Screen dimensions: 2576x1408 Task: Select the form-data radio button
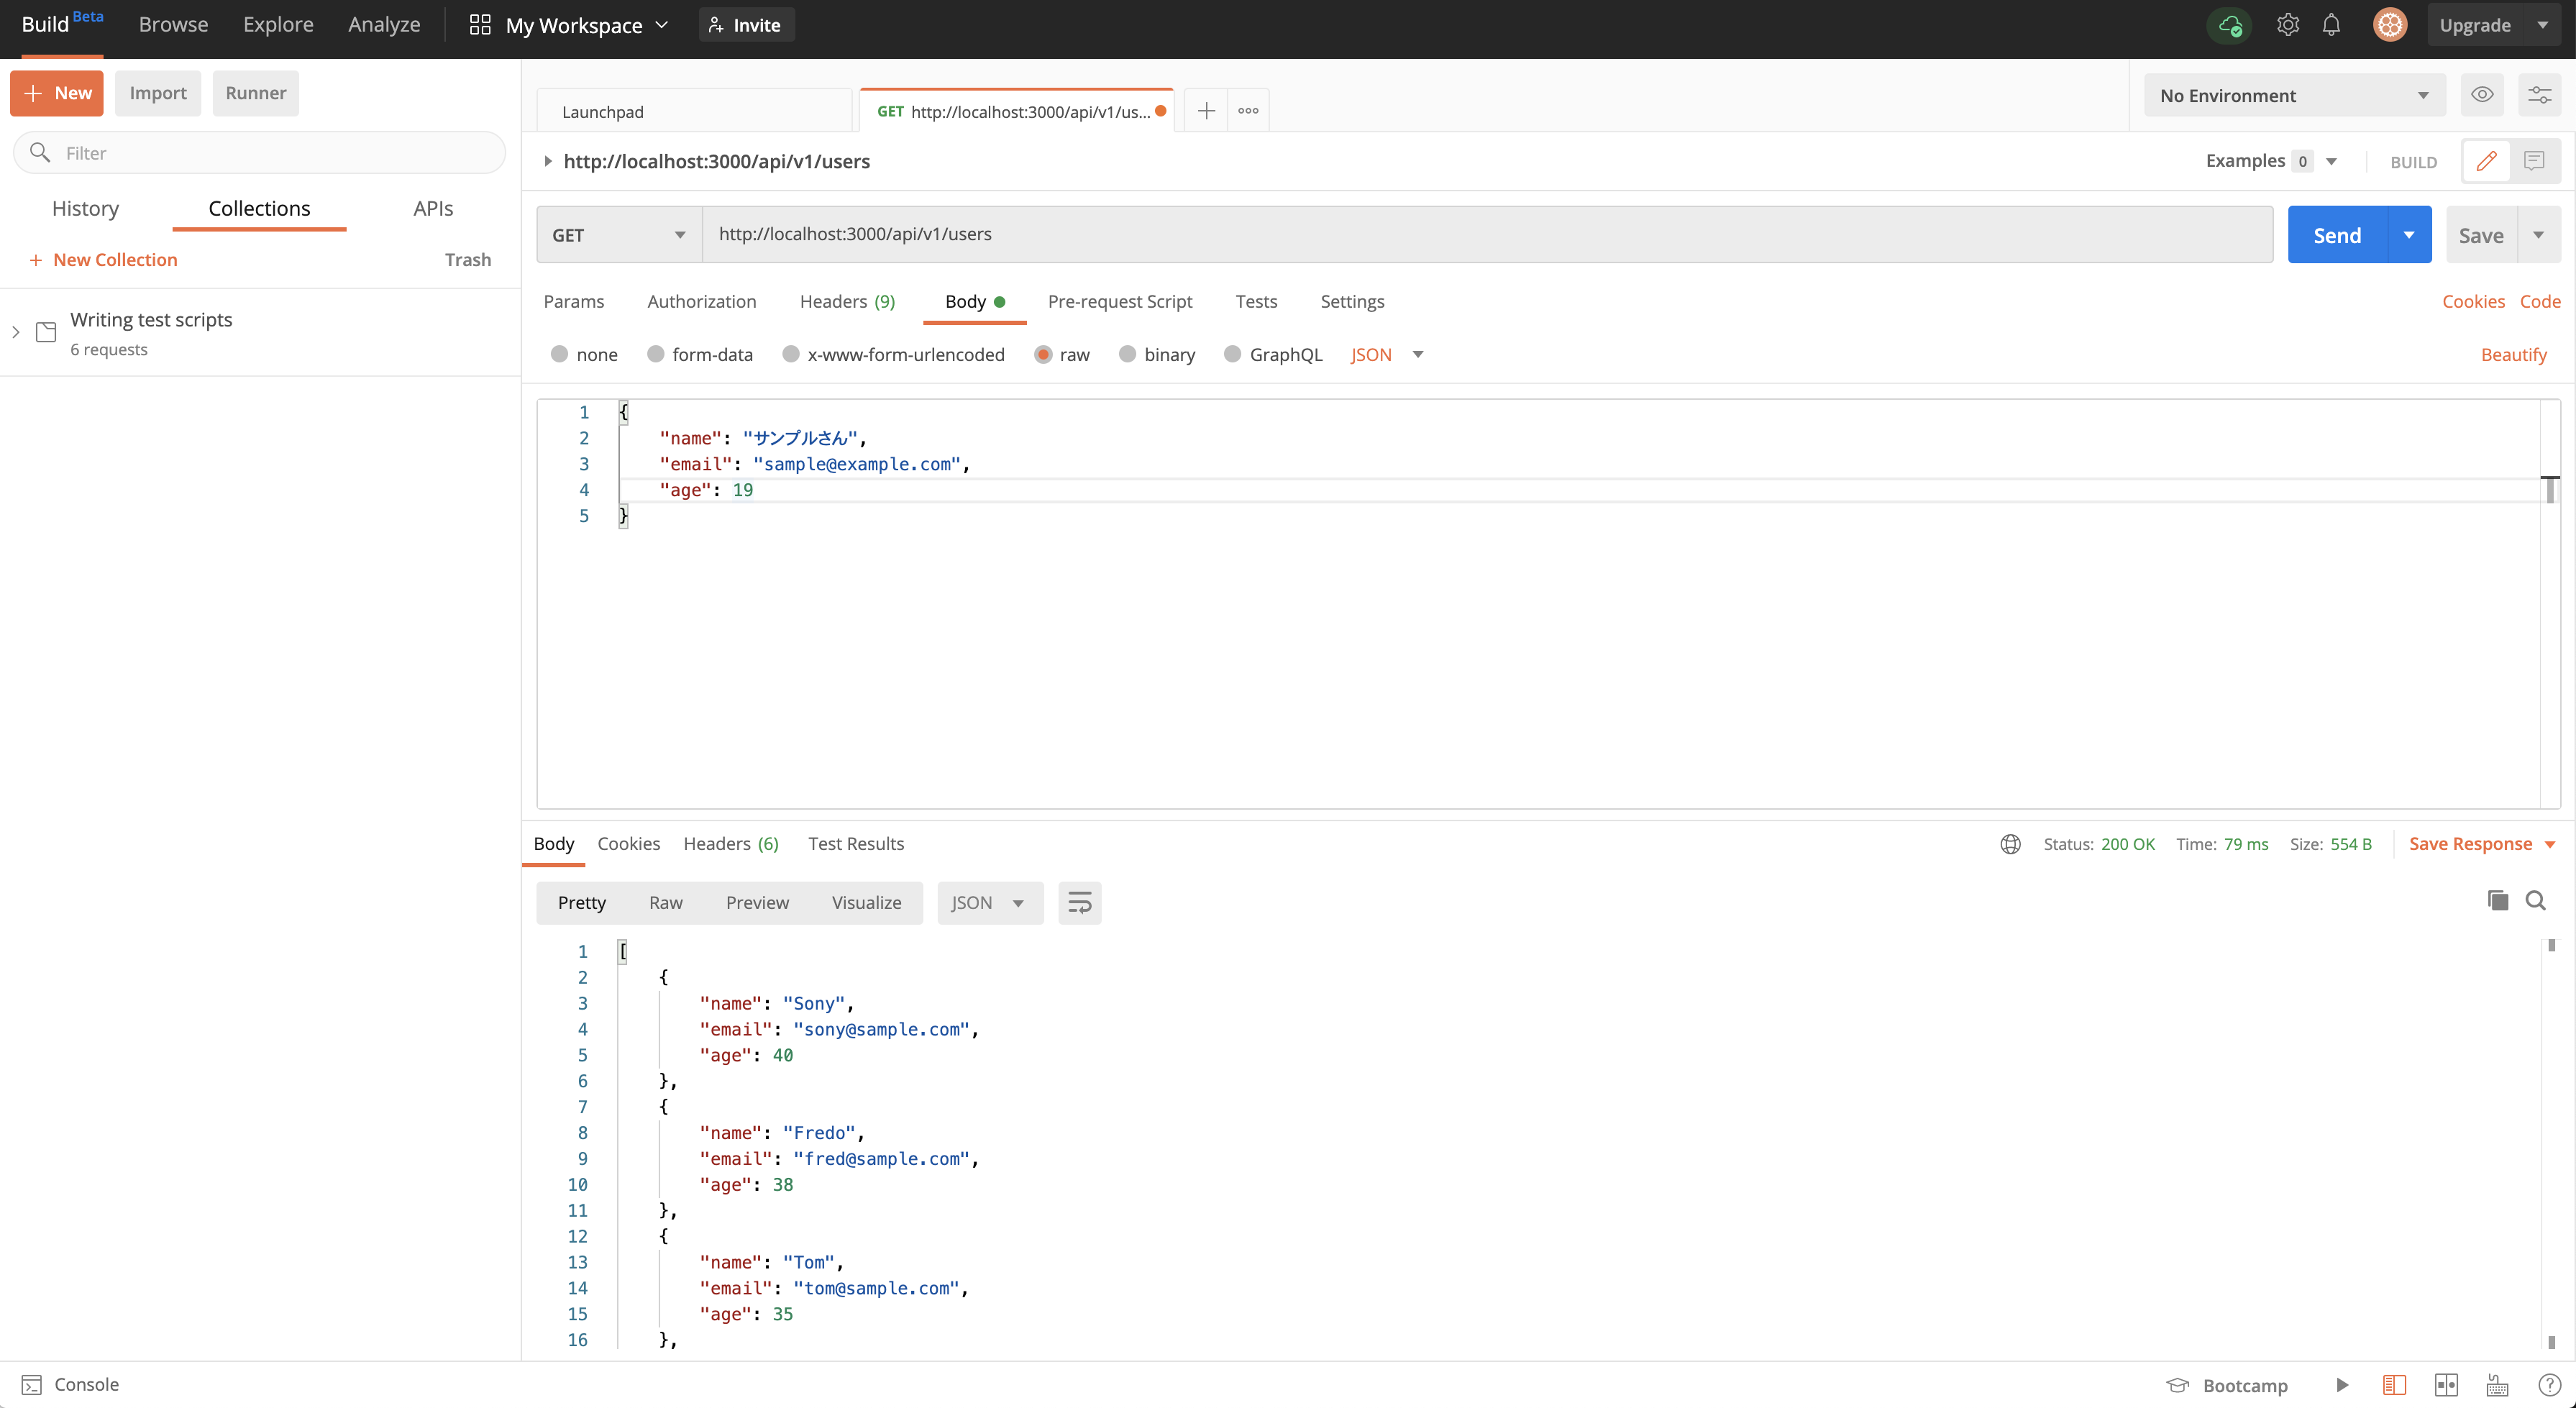click(x=656, y=354)
